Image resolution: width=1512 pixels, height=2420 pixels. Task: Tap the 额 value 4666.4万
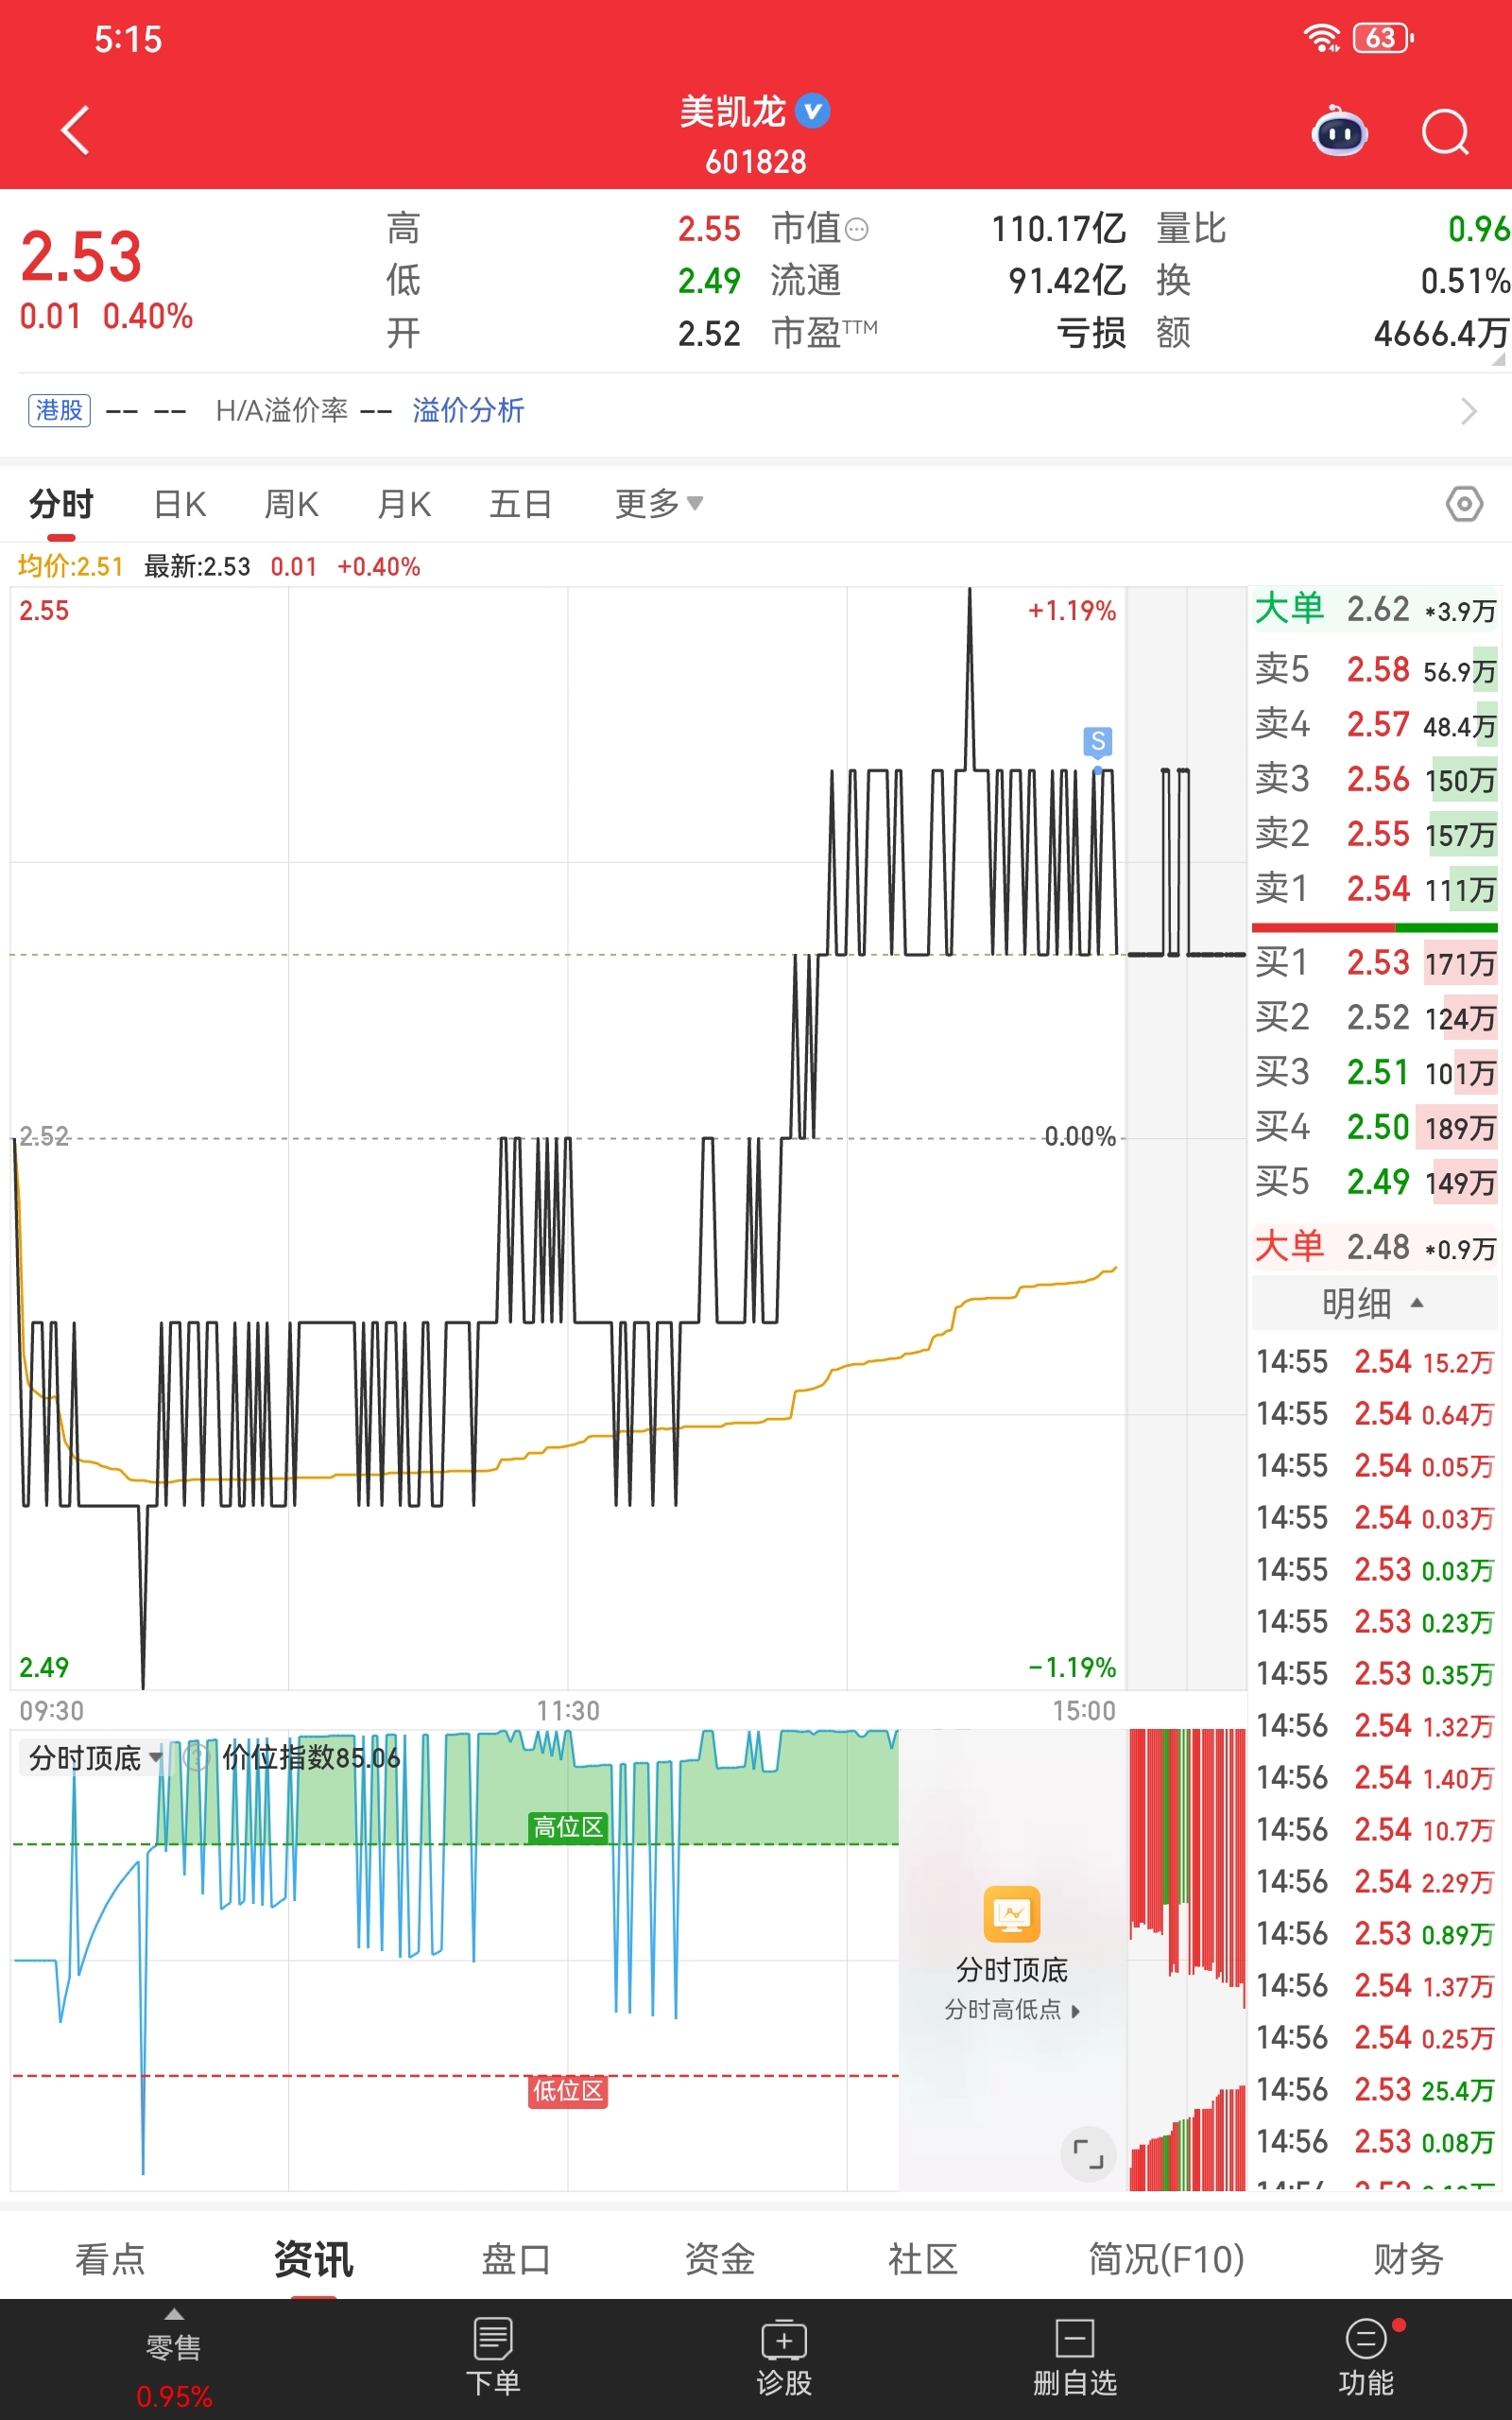pyautogui.click(x=1441, y=333)
